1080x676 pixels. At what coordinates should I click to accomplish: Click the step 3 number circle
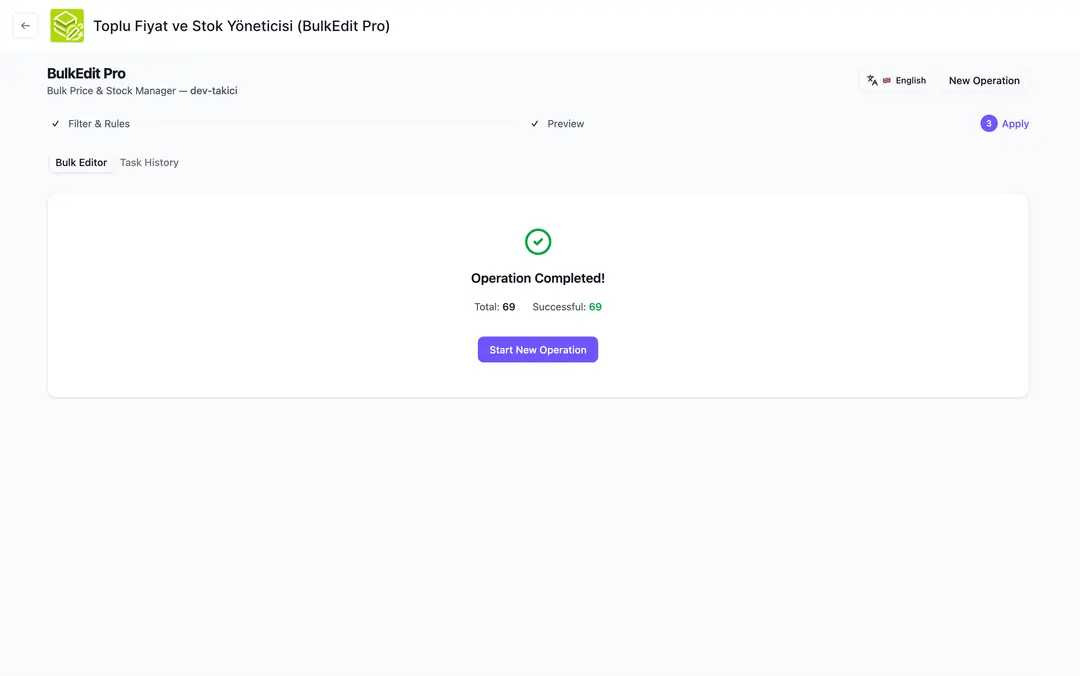tap(988, 124)
